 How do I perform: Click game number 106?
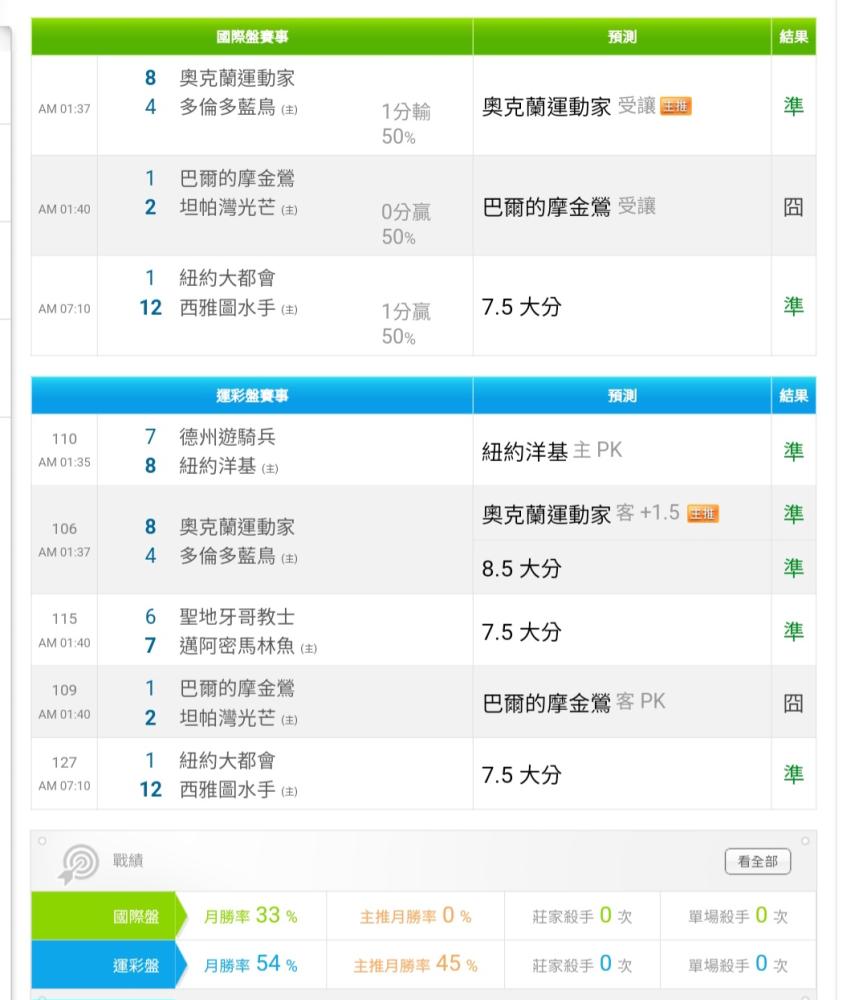64,529
